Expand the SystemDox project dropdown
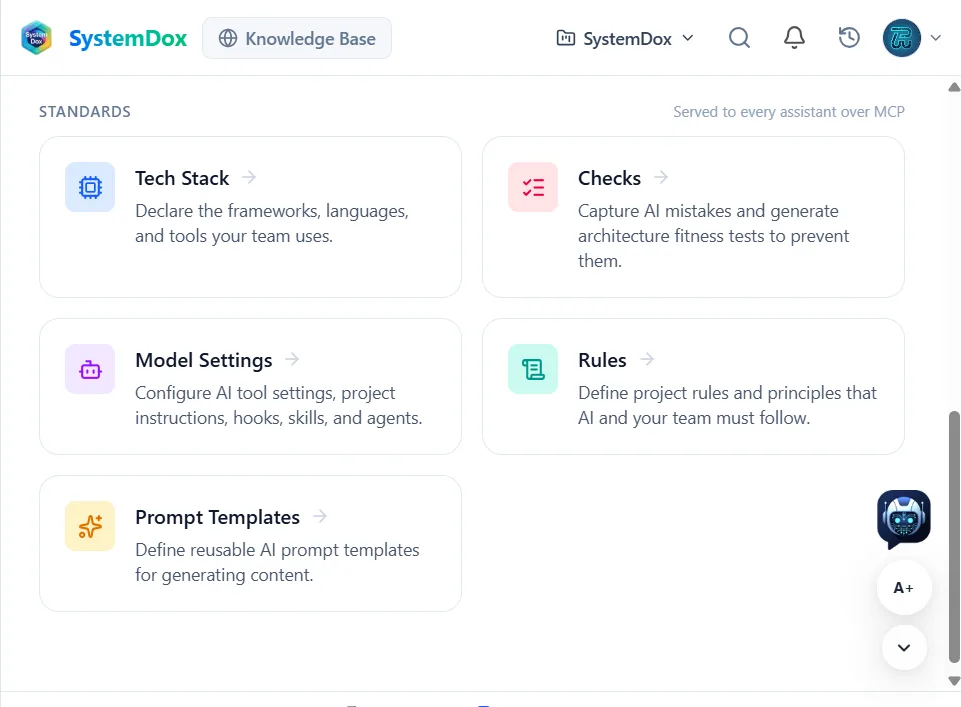961x707 pixels. (x=625, y=39)
